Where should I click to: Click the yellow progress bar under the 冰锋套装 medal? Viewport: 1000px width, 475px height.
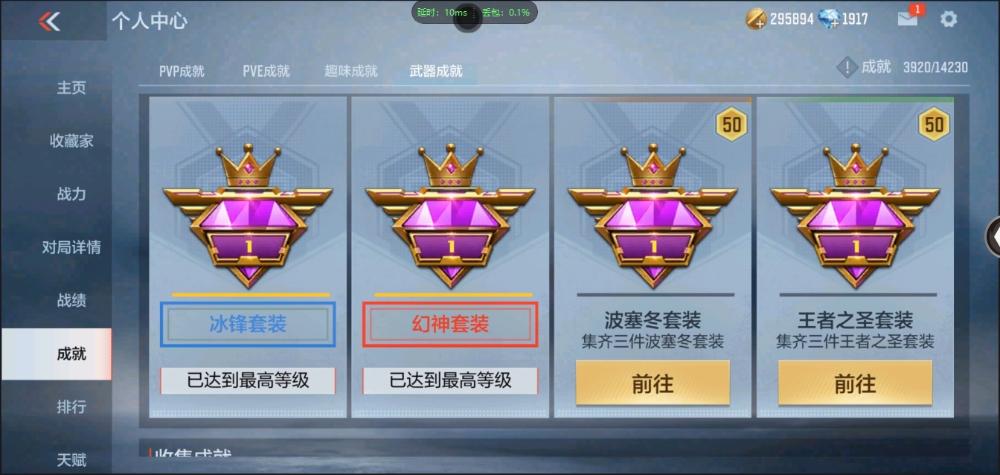pyautogui.click(x=251, y=295)
